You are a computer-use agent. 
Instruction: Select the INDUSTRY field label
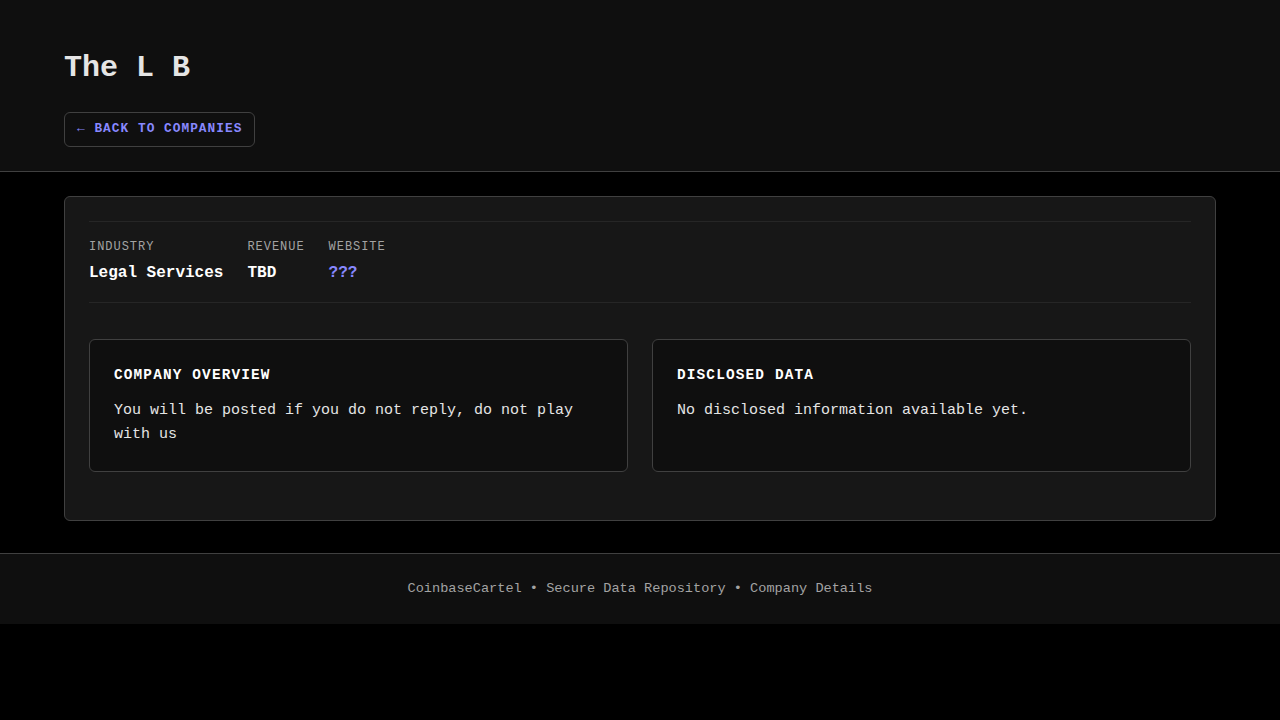121,246
